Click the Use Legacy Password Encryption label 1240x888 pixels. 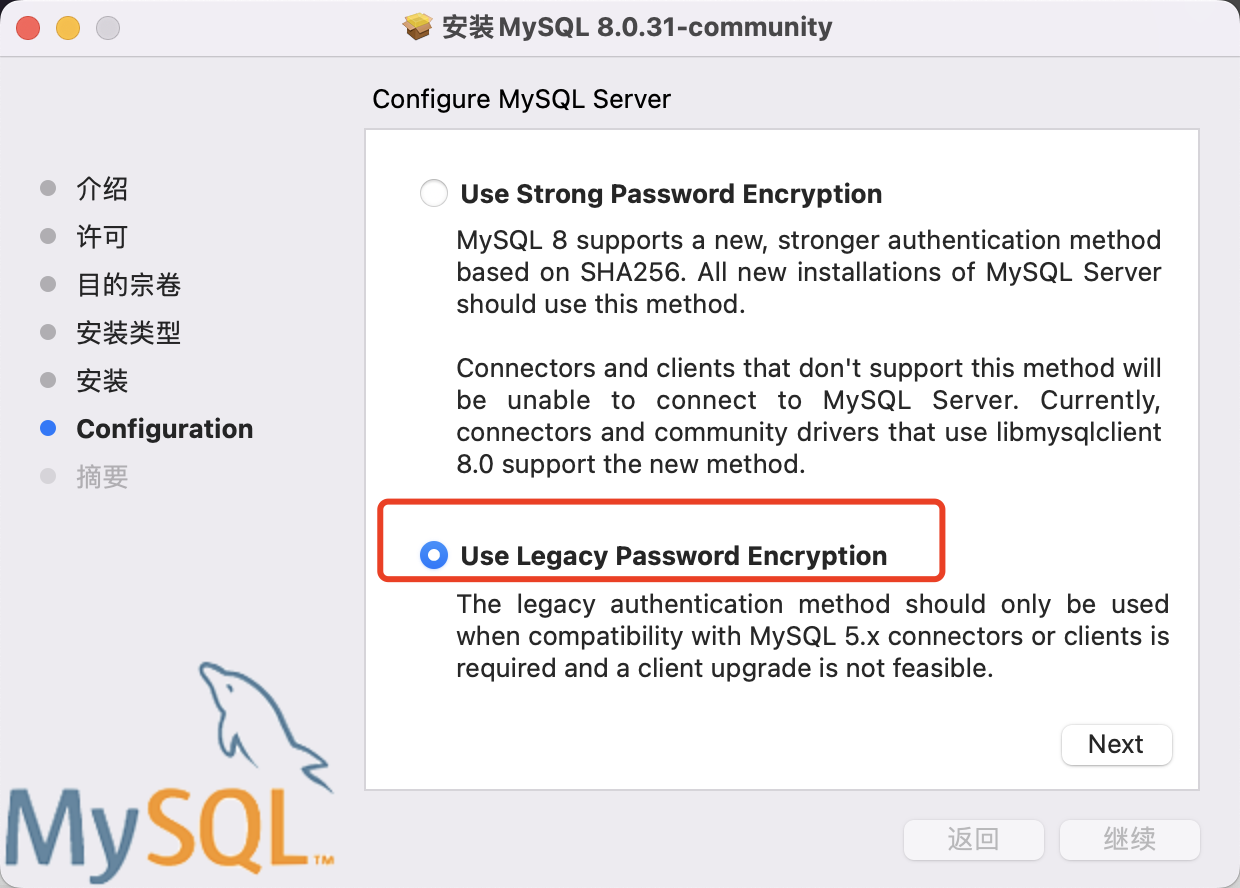tap(673, 555)
